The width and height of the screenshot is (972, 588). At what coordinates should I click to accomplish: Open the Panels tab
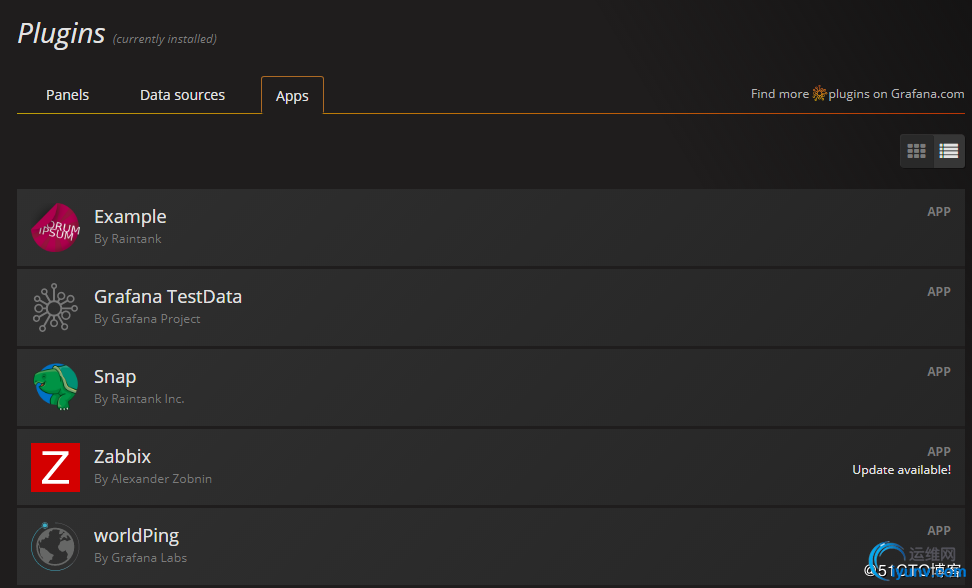[67, 95]
